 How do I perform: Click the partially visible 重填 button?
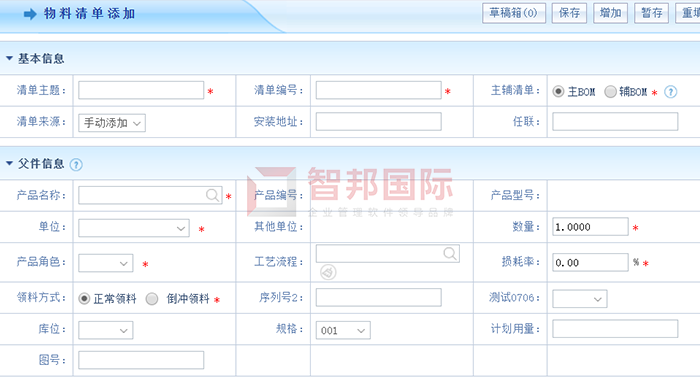688,13
